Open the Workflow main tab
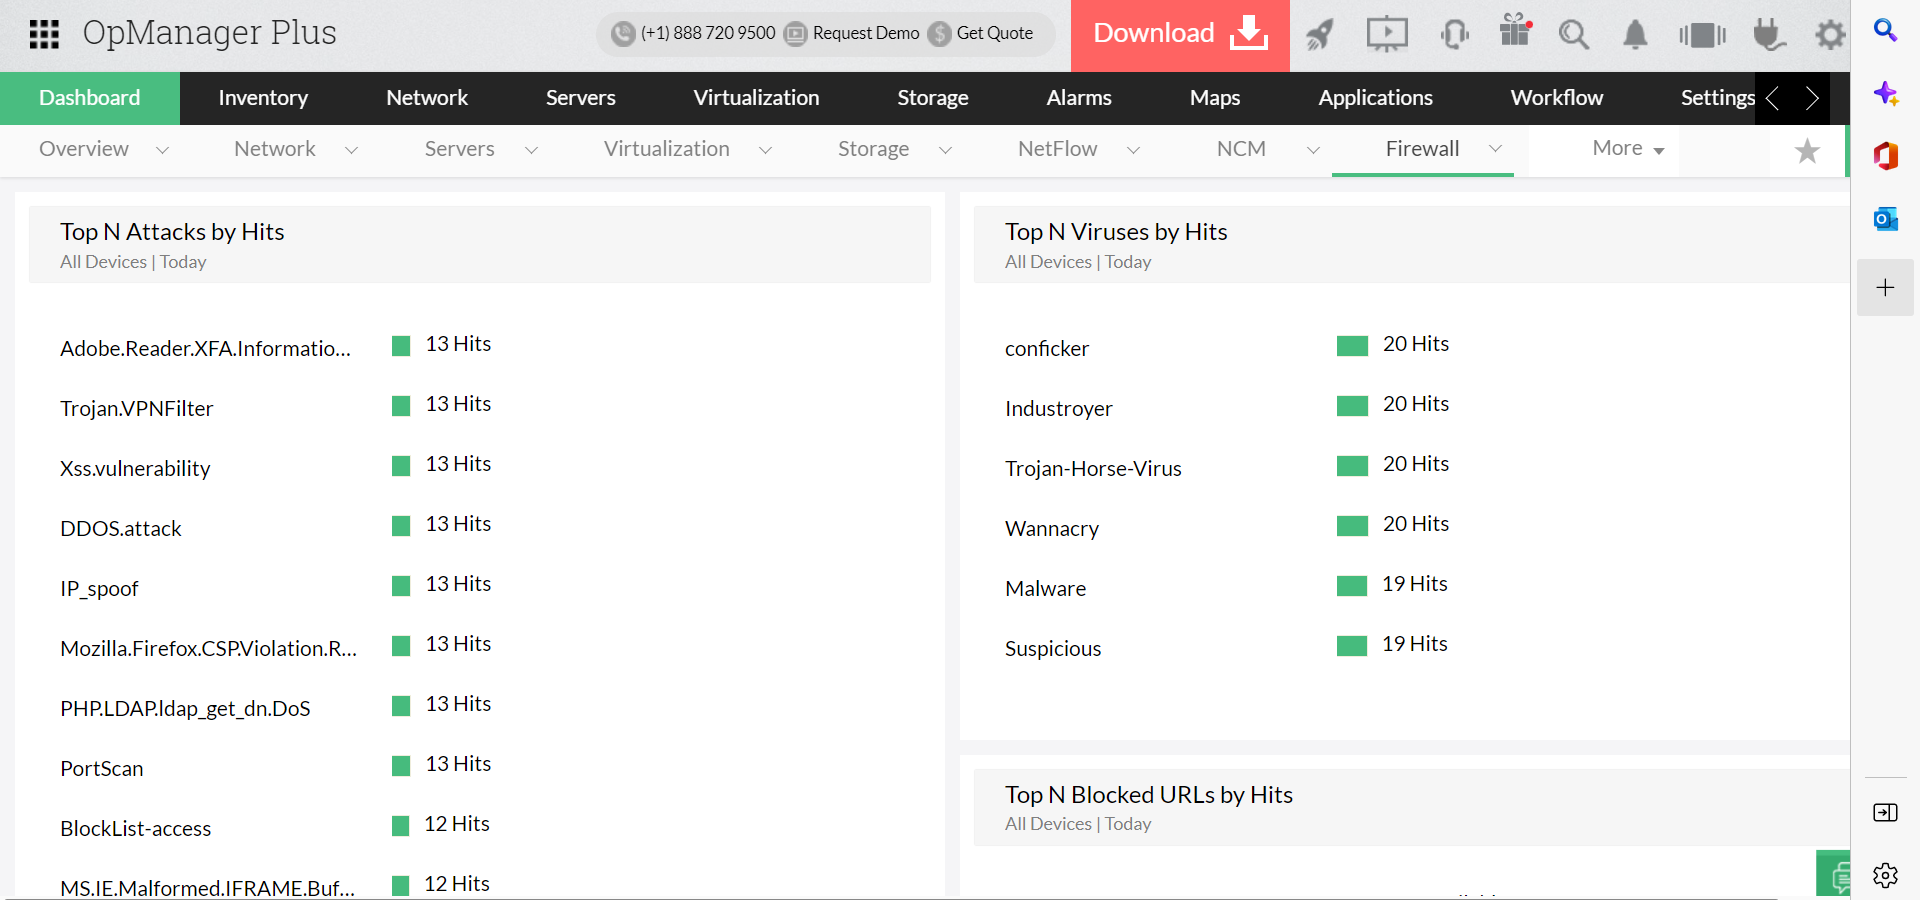Screen dimensions: 1920x900 [1557, 98]
